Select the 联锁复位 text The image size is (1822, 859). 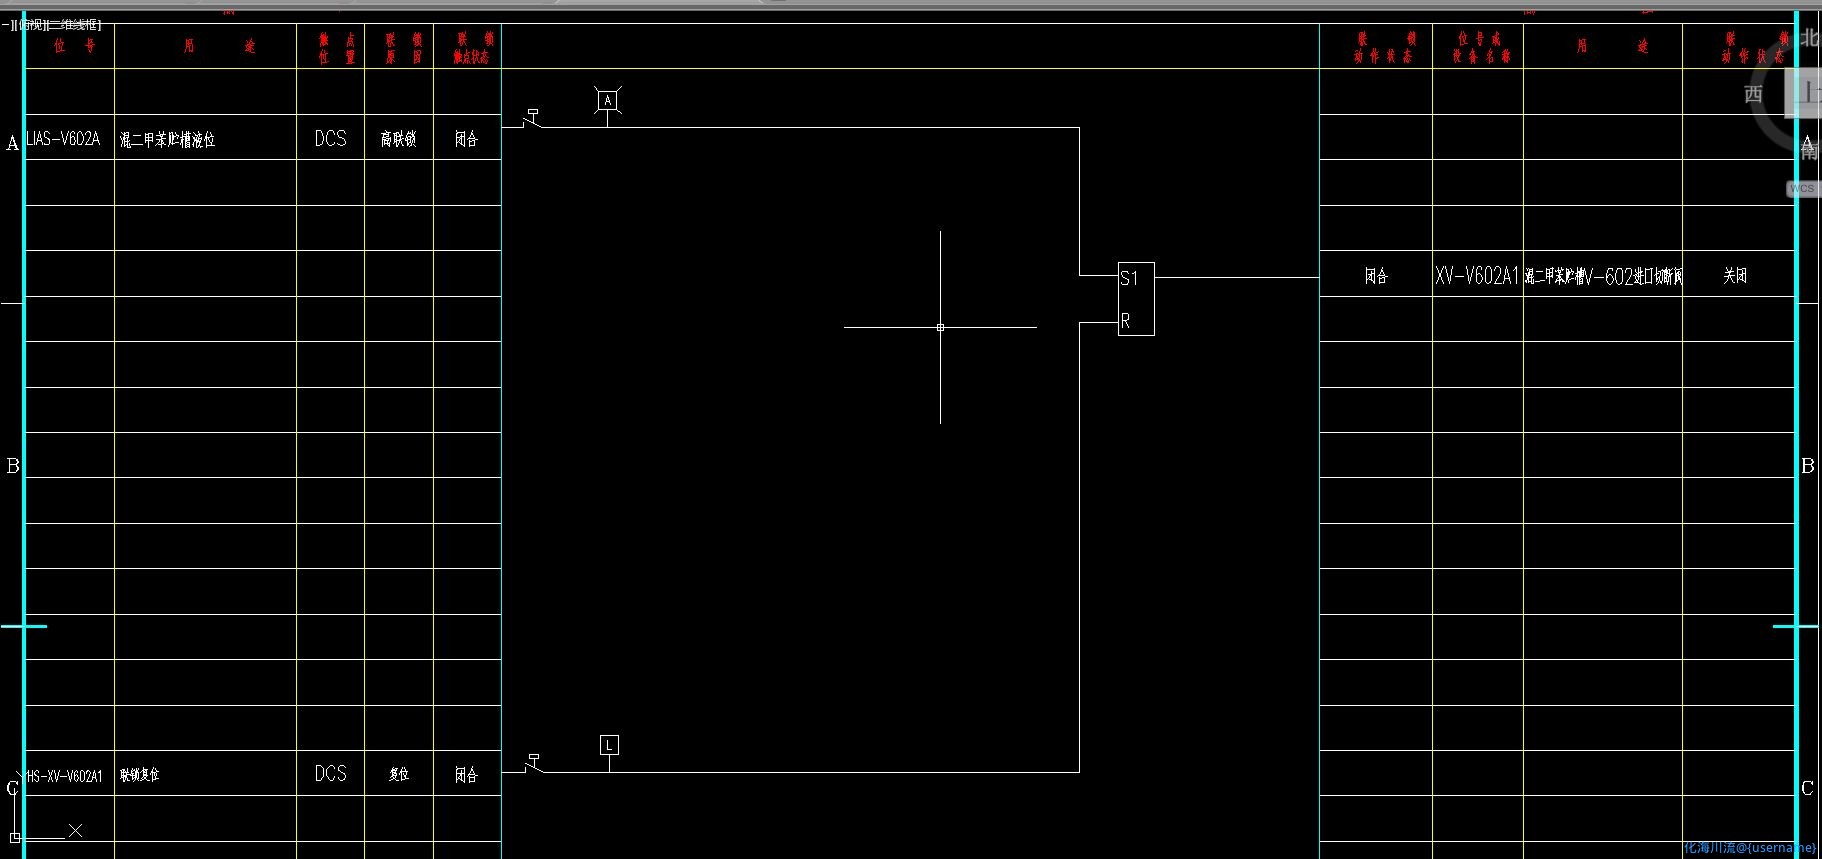(x=139, y=775)
